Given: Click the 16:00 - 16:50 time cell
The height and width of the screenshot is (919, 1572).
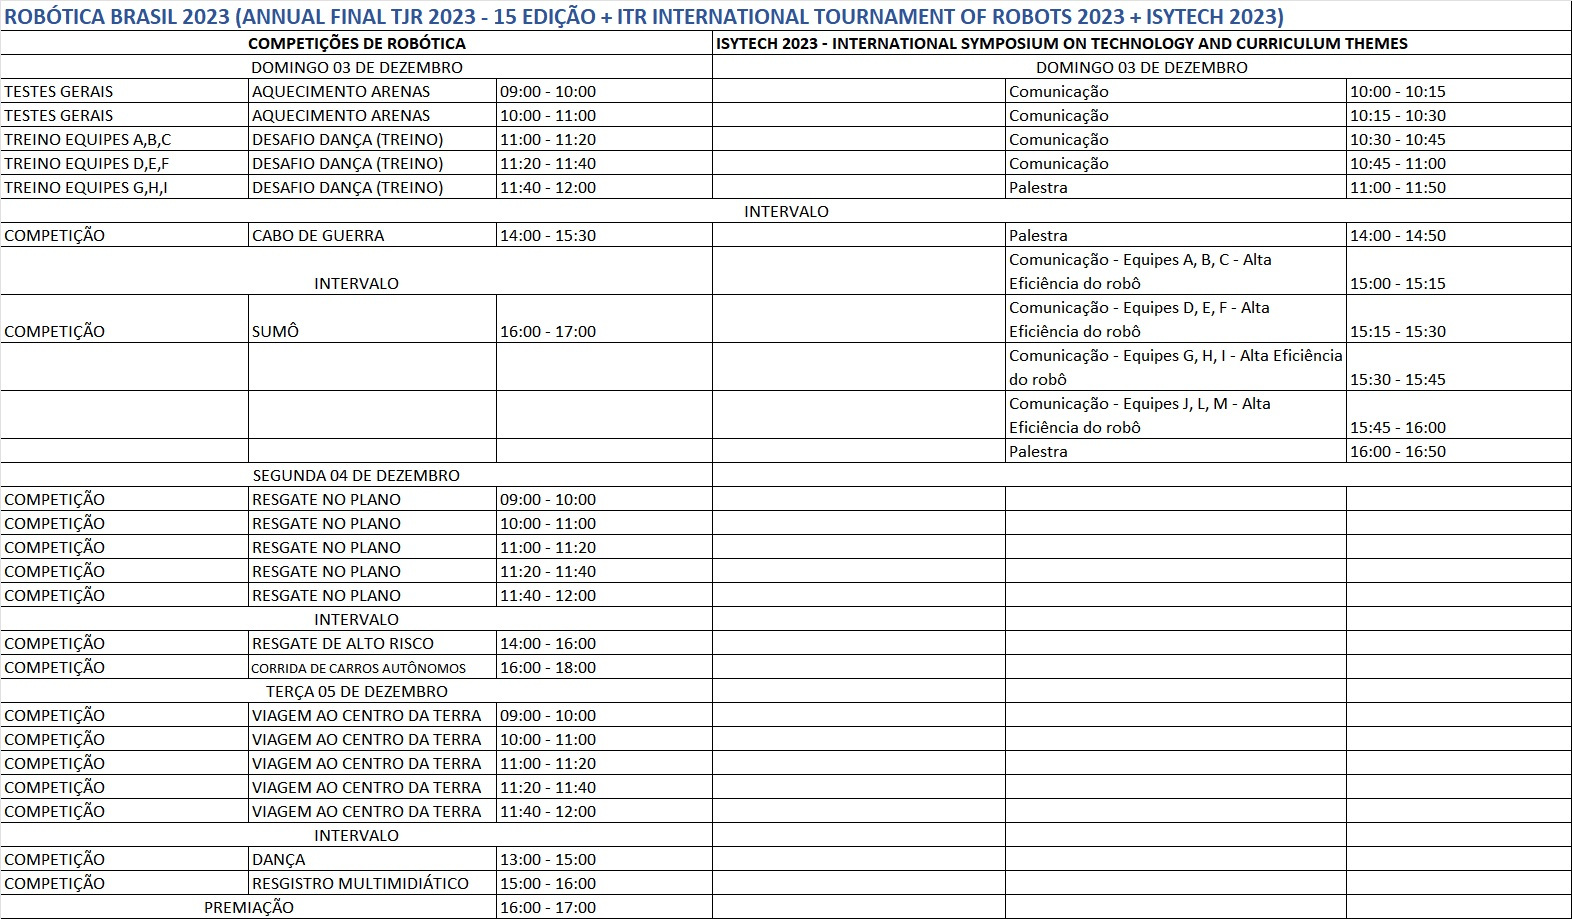Looking at the screenshot, I should click(x=1397, y=452).
